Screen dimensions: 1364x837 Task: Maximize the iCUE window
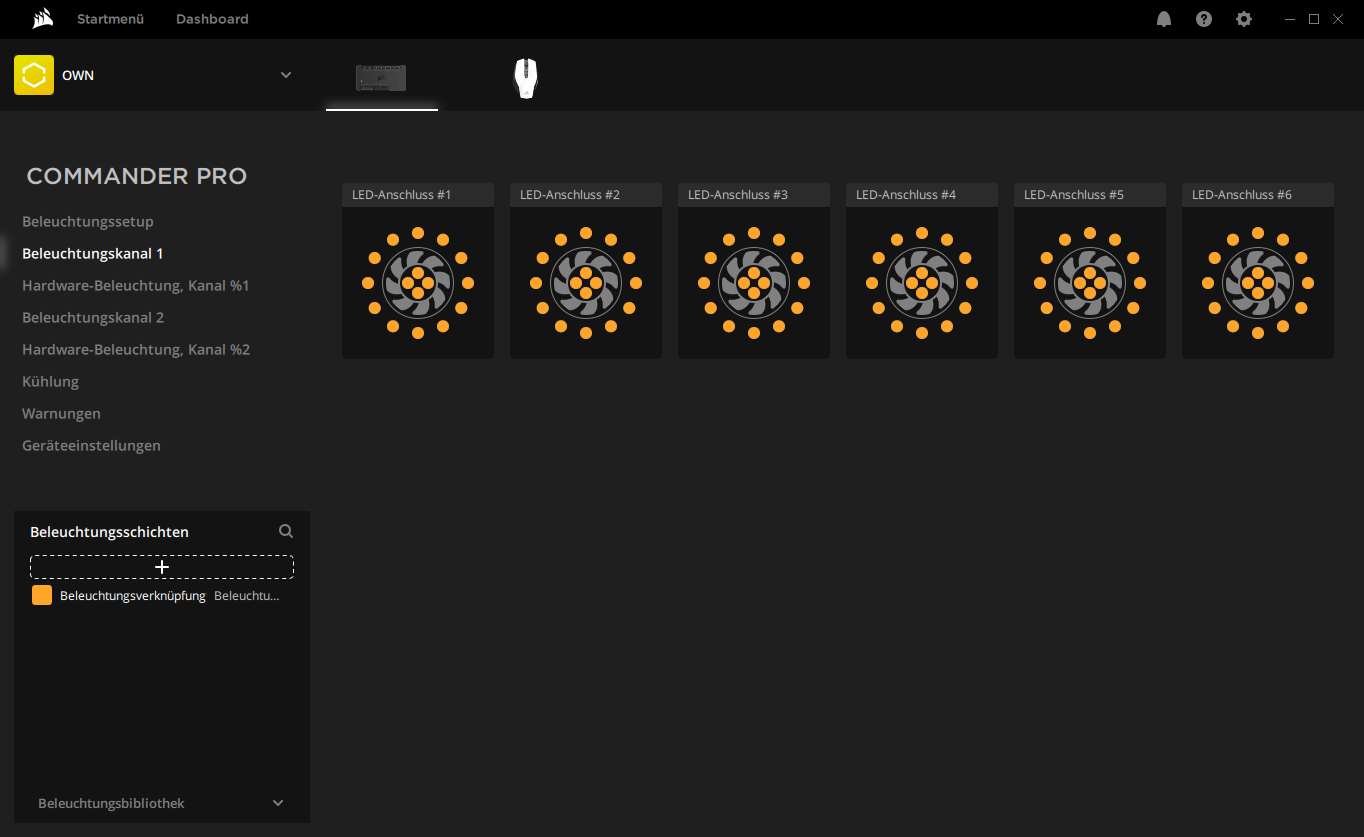click(x=1314, y=19)
